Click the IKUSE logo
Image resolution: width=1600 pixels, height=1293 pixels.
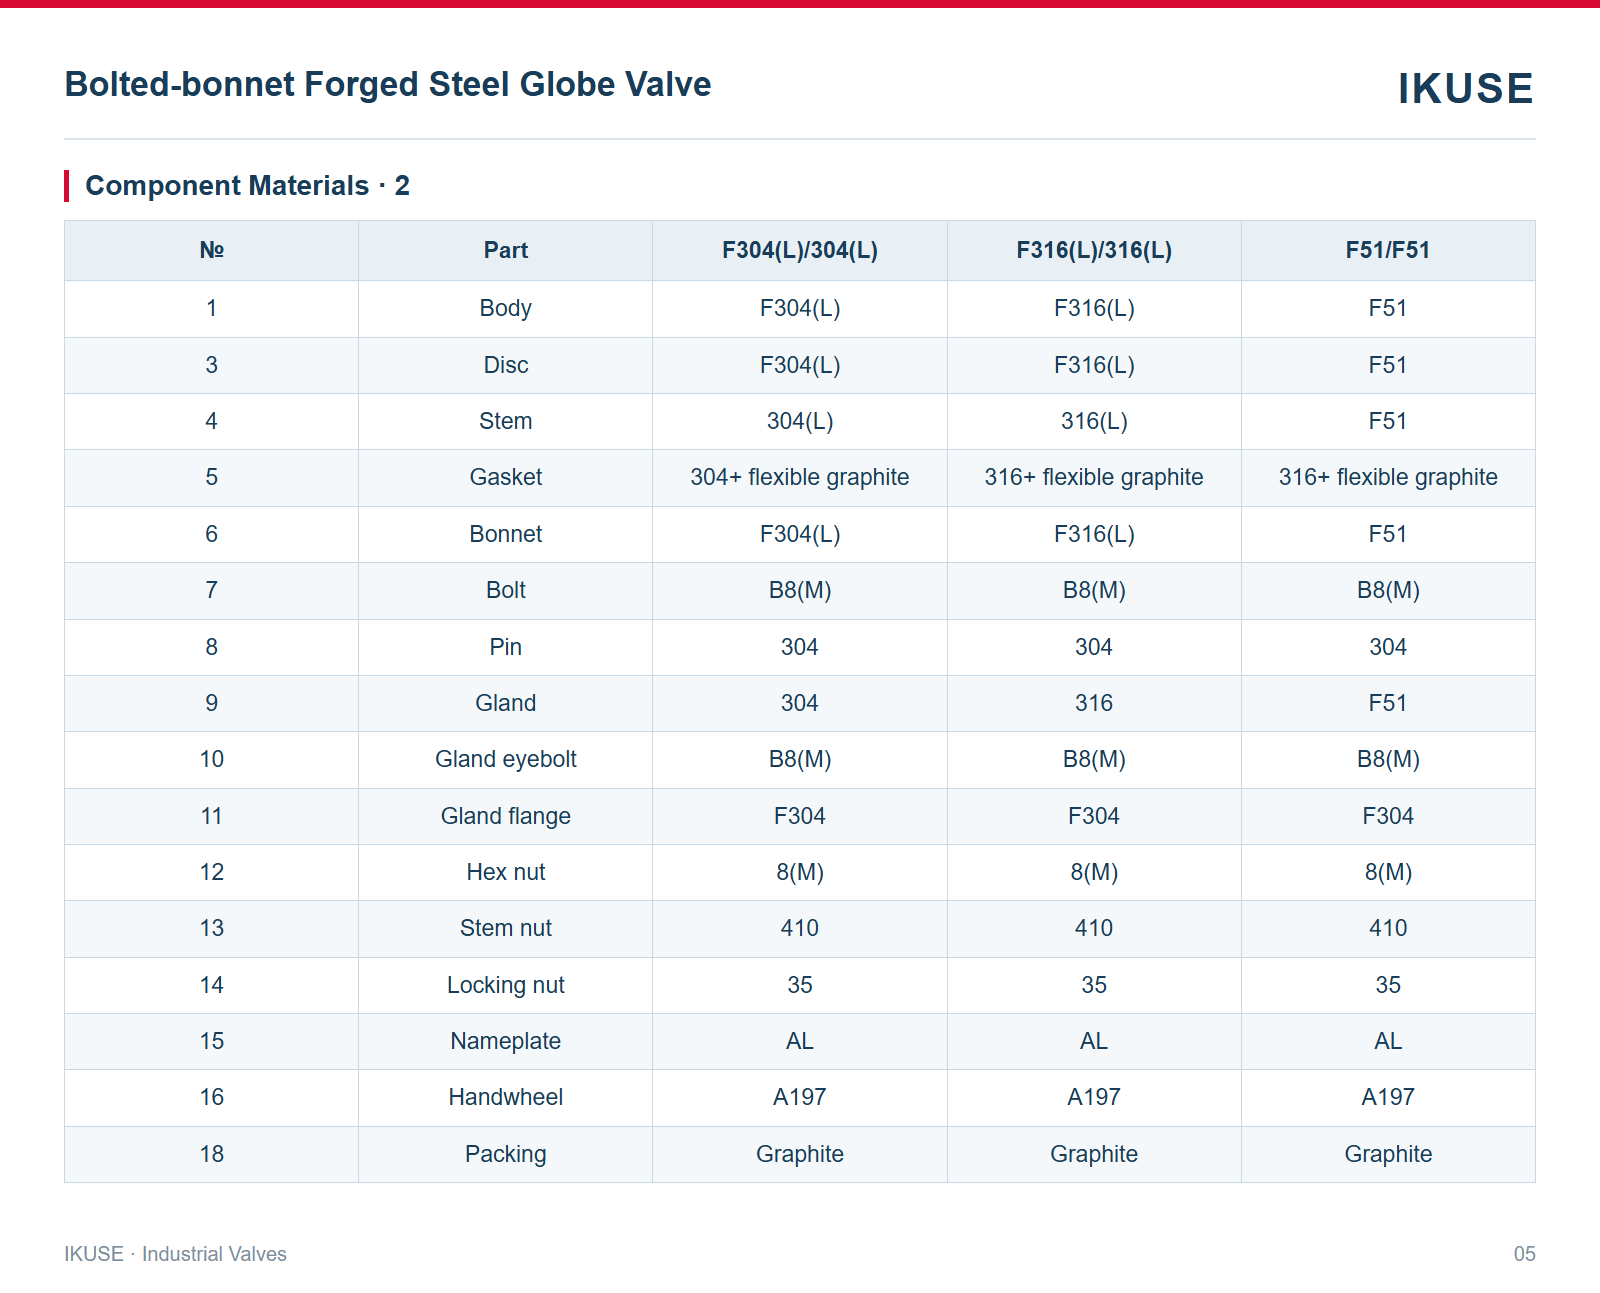point(1465,88)
